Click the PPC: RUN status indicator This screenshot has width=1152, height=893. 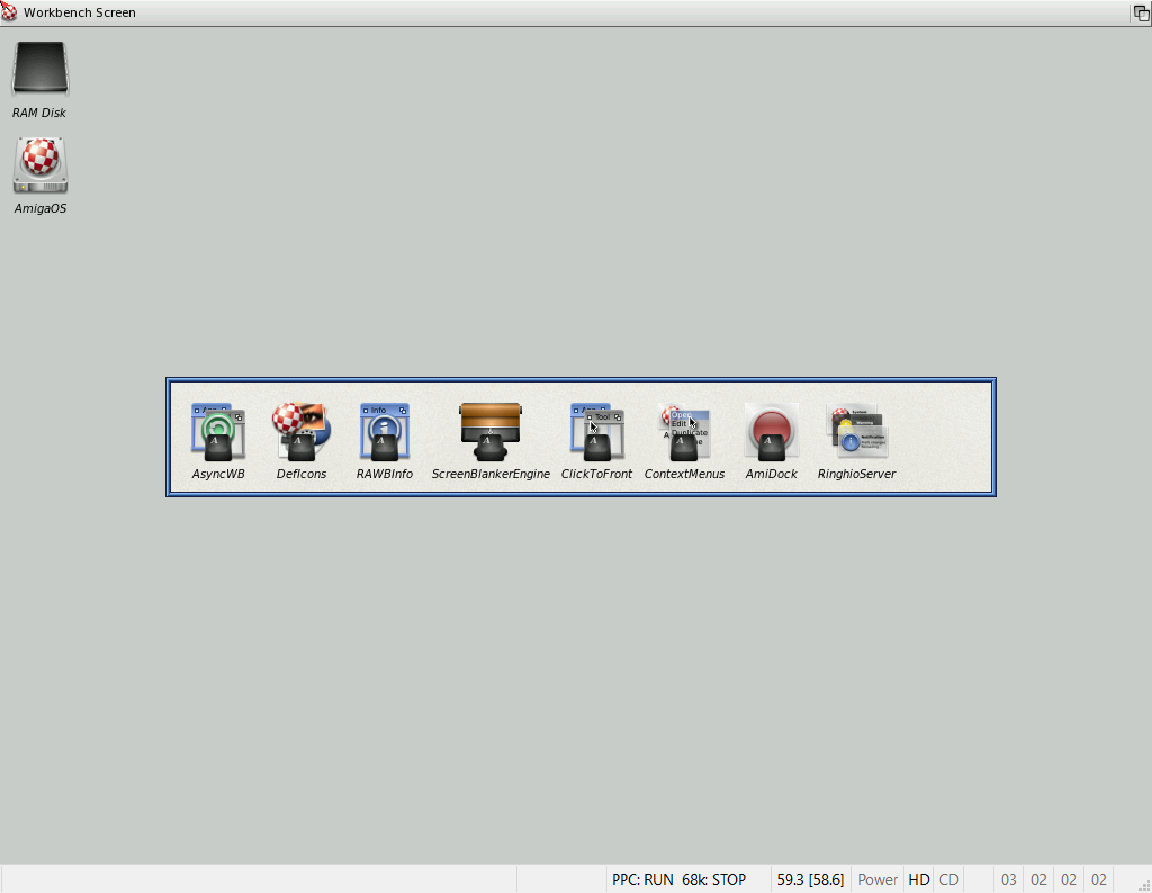coord(642,880)
